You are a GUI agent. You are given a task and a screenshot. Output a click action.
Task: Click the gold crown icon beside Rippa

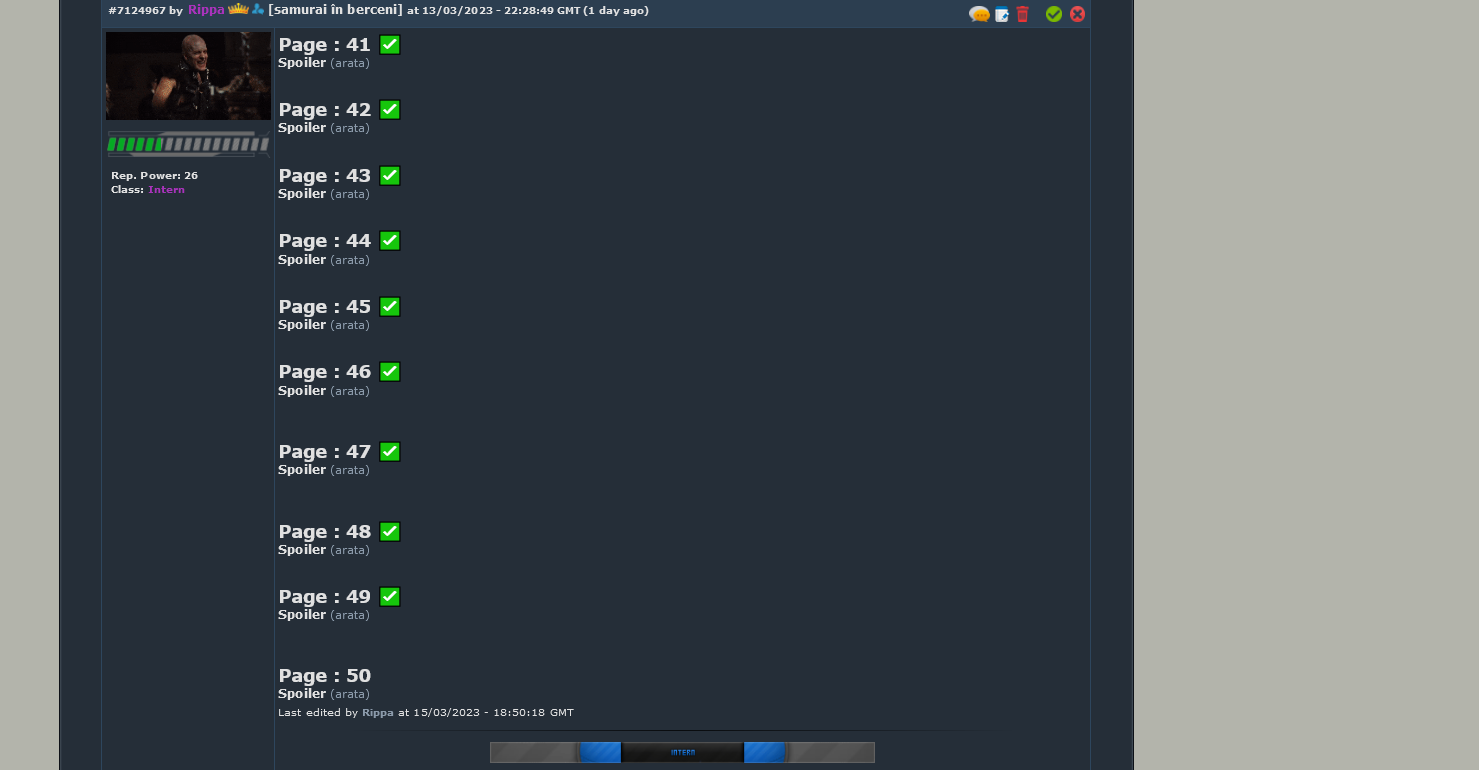238,9
